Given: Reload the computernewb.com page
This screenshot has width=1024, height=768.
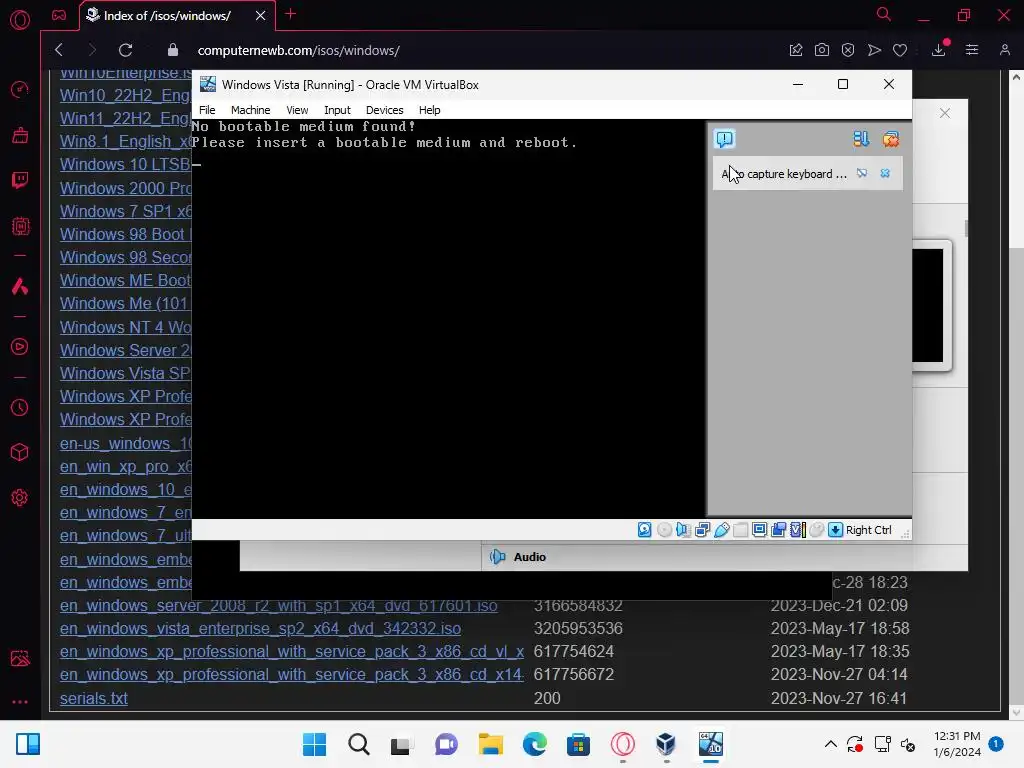Looking at the screenshot, I should pyautogui.click(x=125, y=50).
